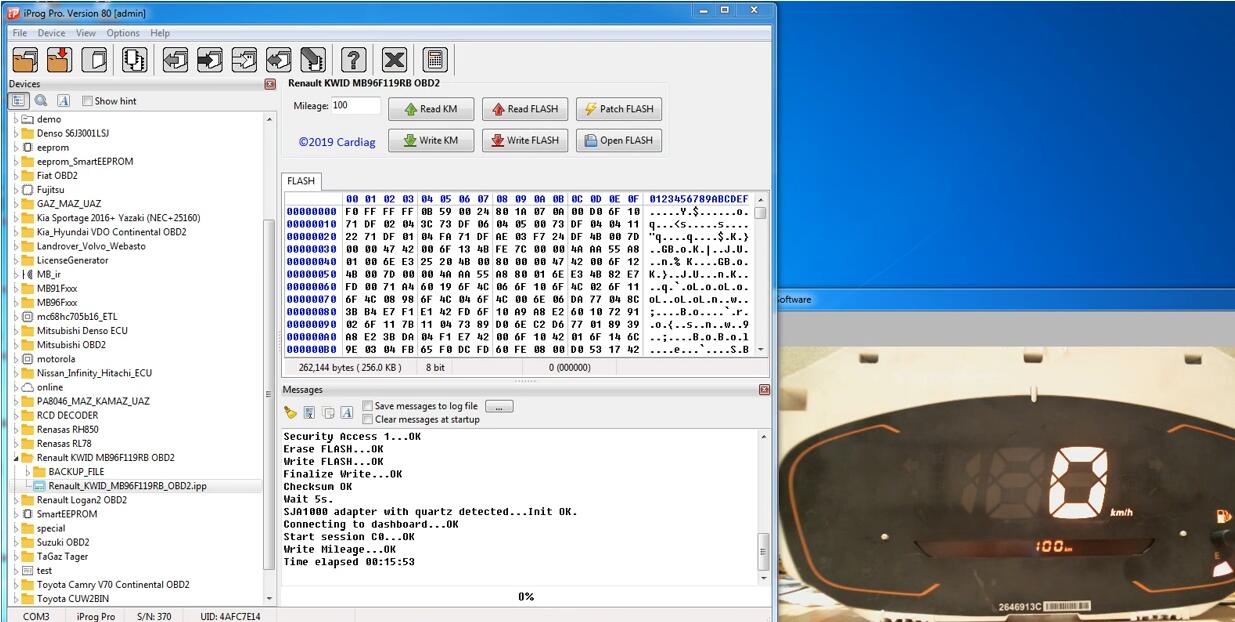Click the Patch FLASH button
This screenshot has height=622, width=1235.
tap(619, 109)
